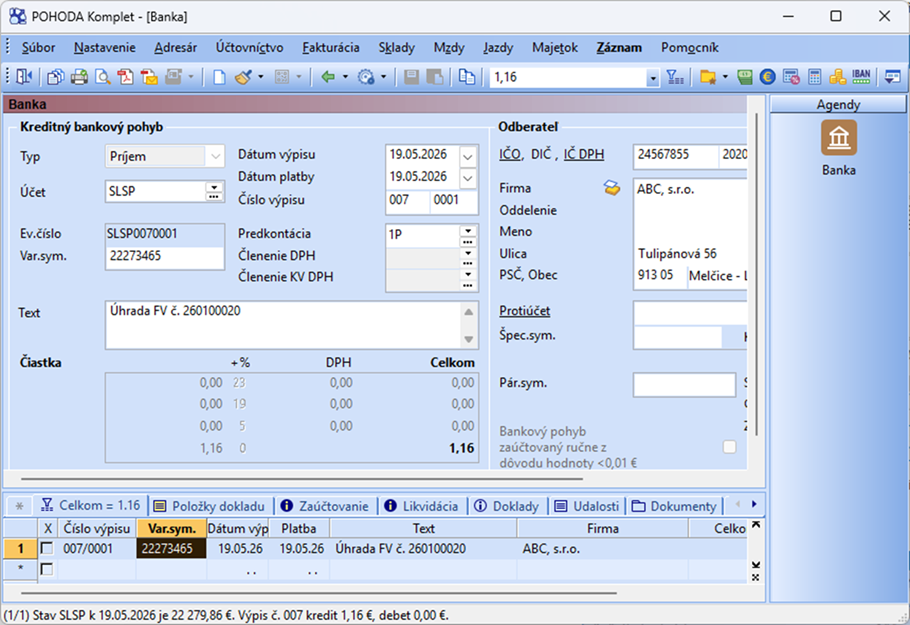The image size is (910, 625).
Task: Click the last toolbar window panel icon
Action: [x=893, y=77]
